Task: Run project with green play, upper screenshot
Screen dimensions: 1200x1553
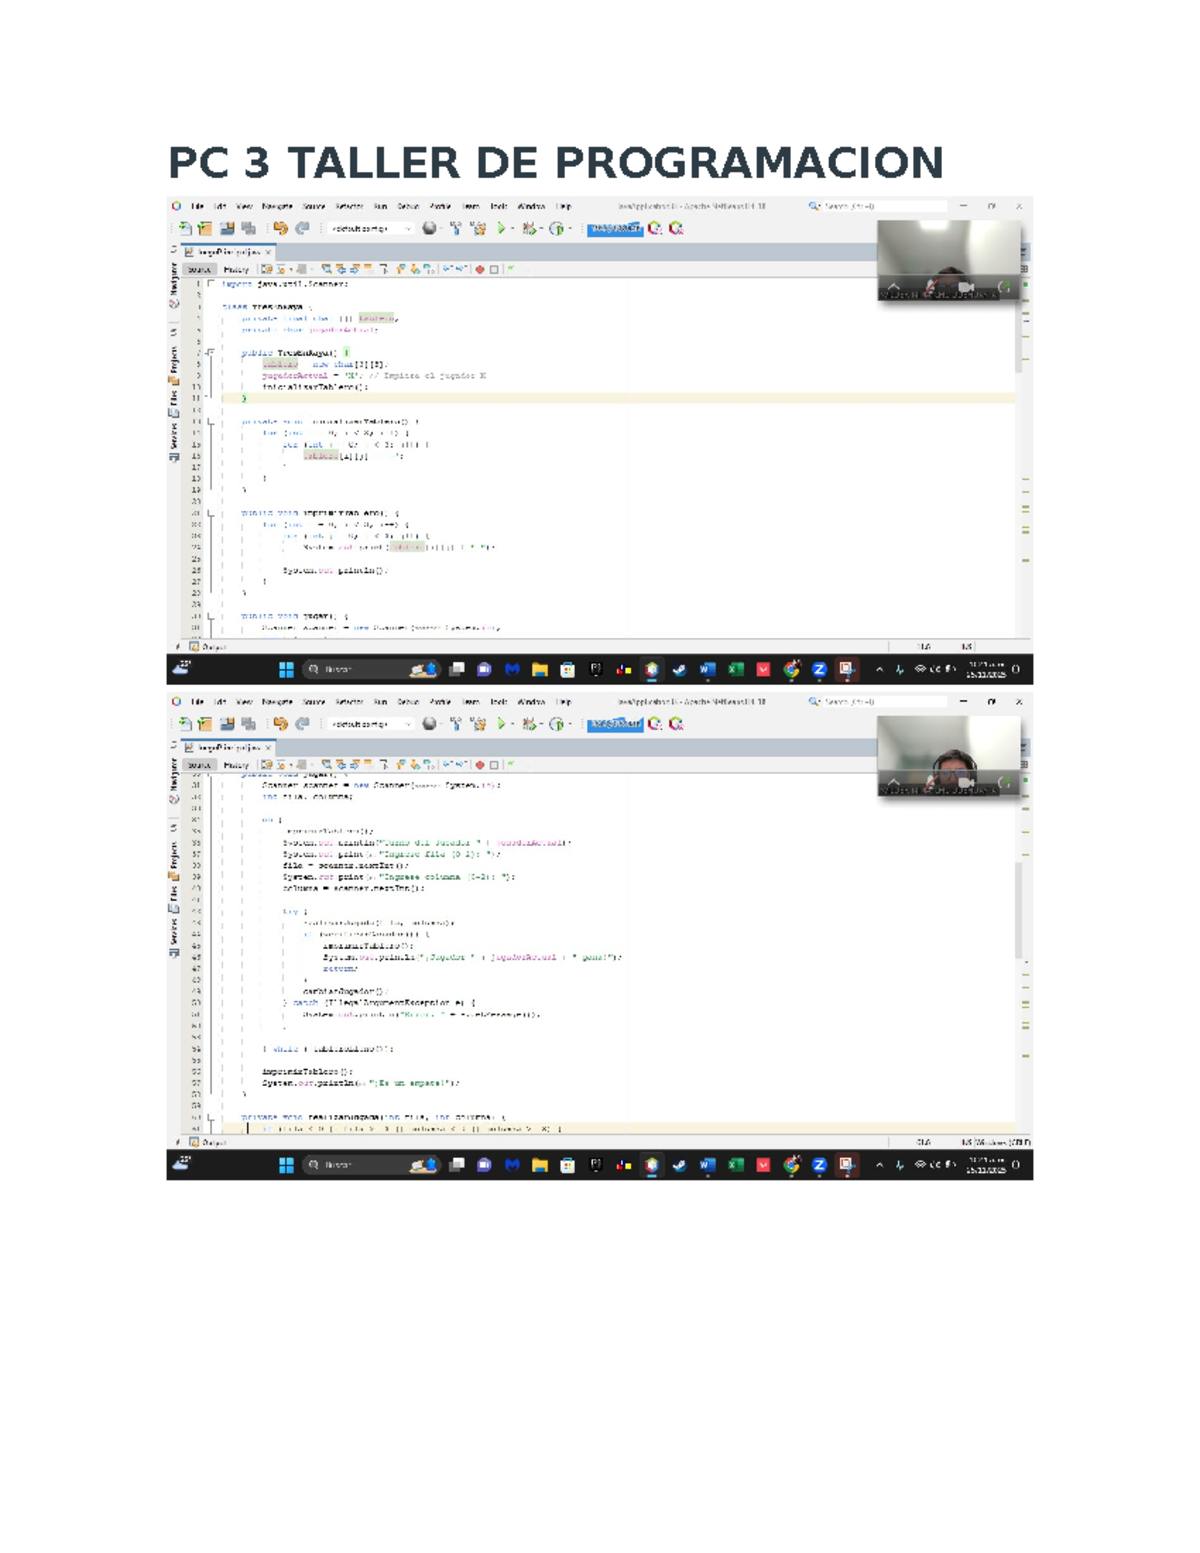Action: pyautogui.click(x=502, y=229)
